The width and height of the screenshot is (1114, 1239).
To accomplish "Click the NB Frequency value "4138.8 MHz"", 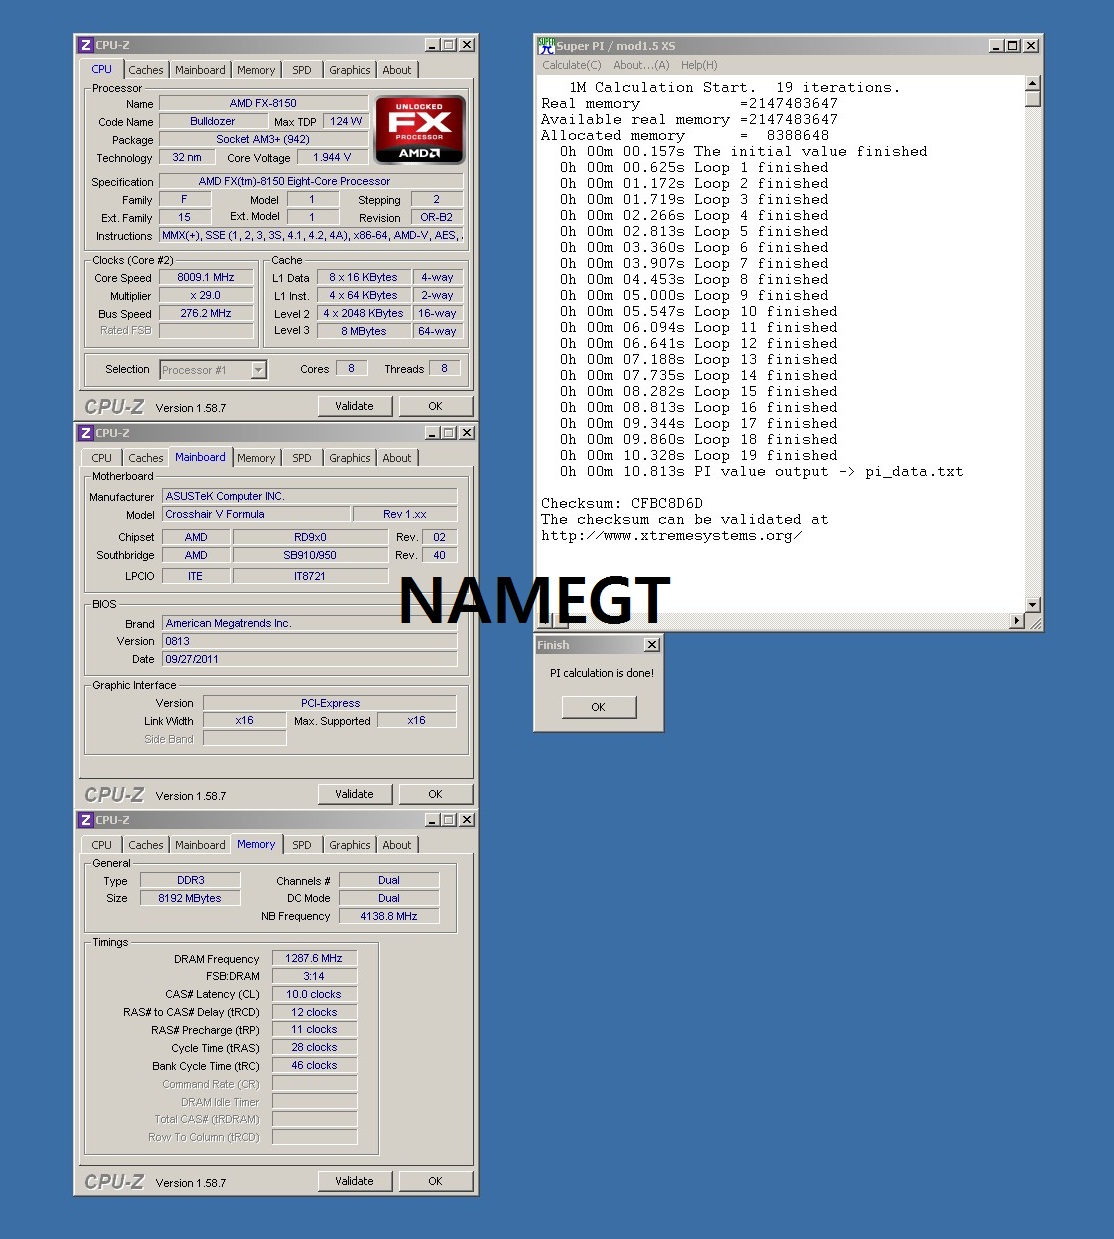I will [389, 916].
